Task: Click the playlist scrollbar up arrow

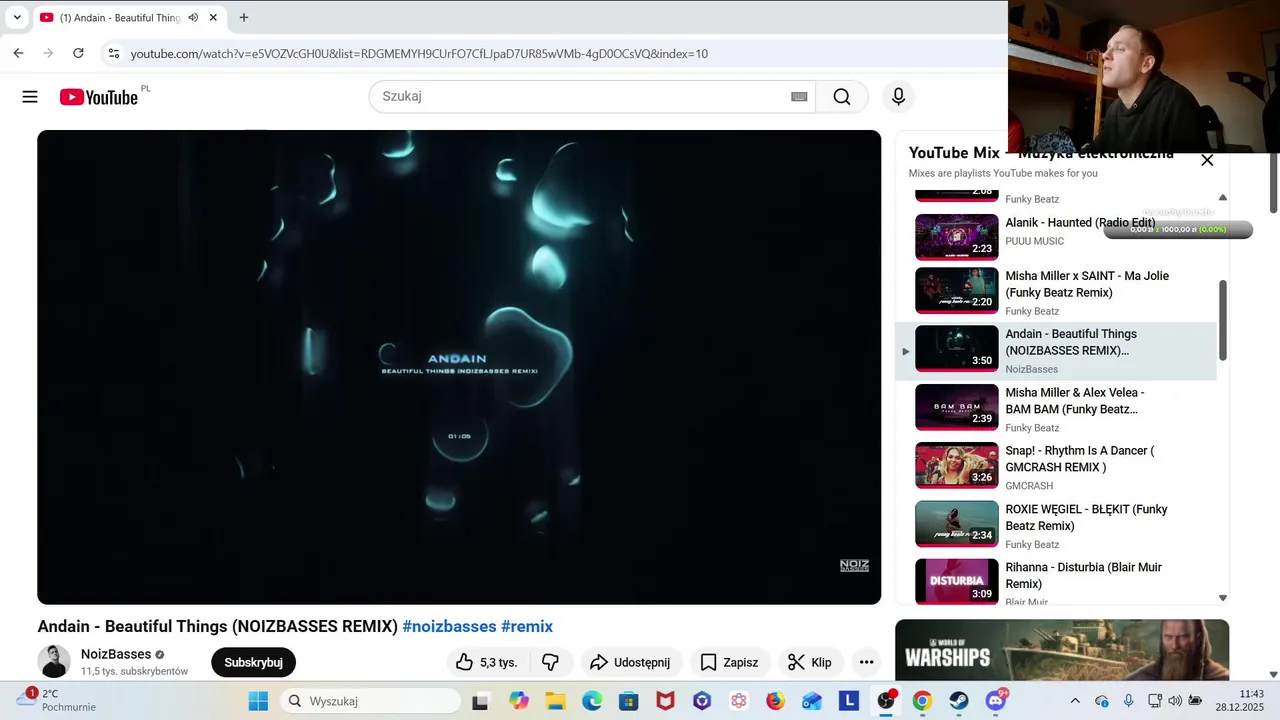Action: (x=1222, y=198)
